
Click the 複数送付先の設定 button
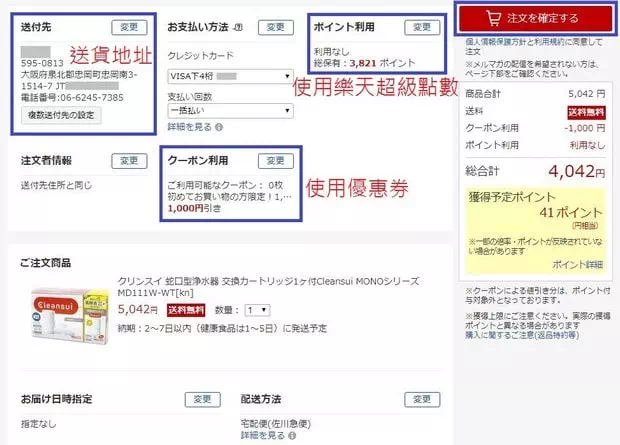pyautogui.click(x=61, y=115)
